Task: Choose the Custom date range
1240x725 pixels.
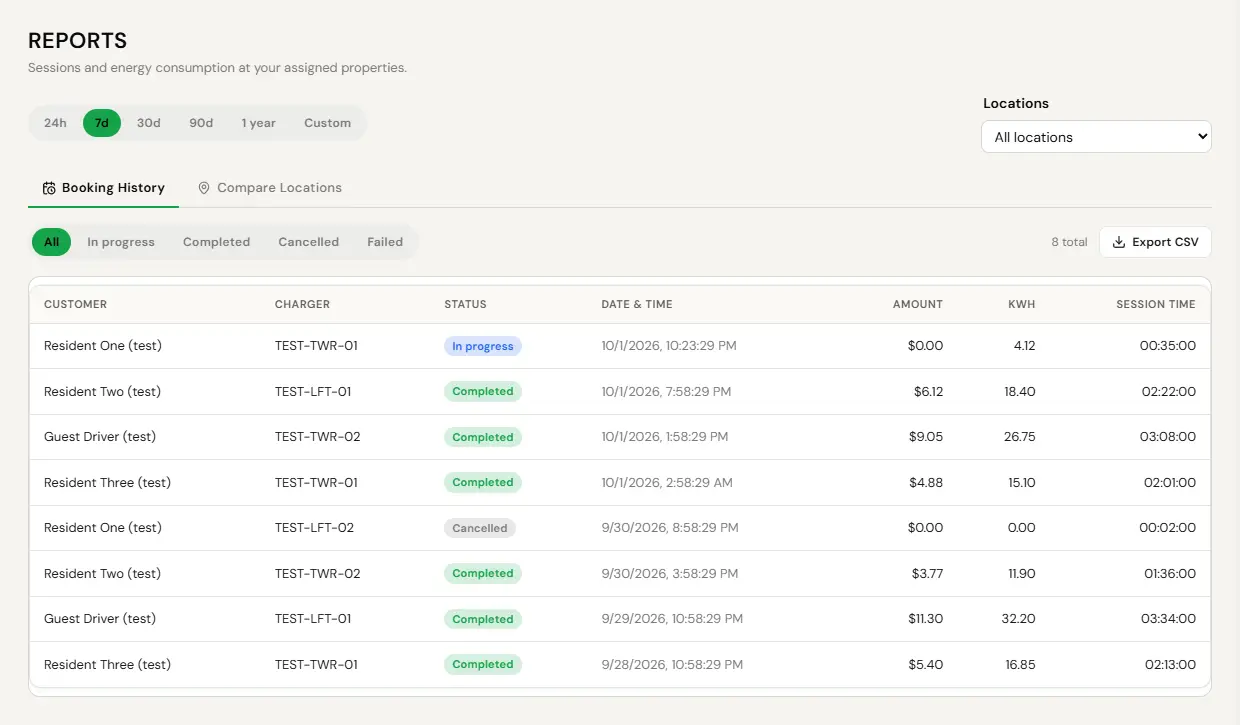Action: coord(327,123)
